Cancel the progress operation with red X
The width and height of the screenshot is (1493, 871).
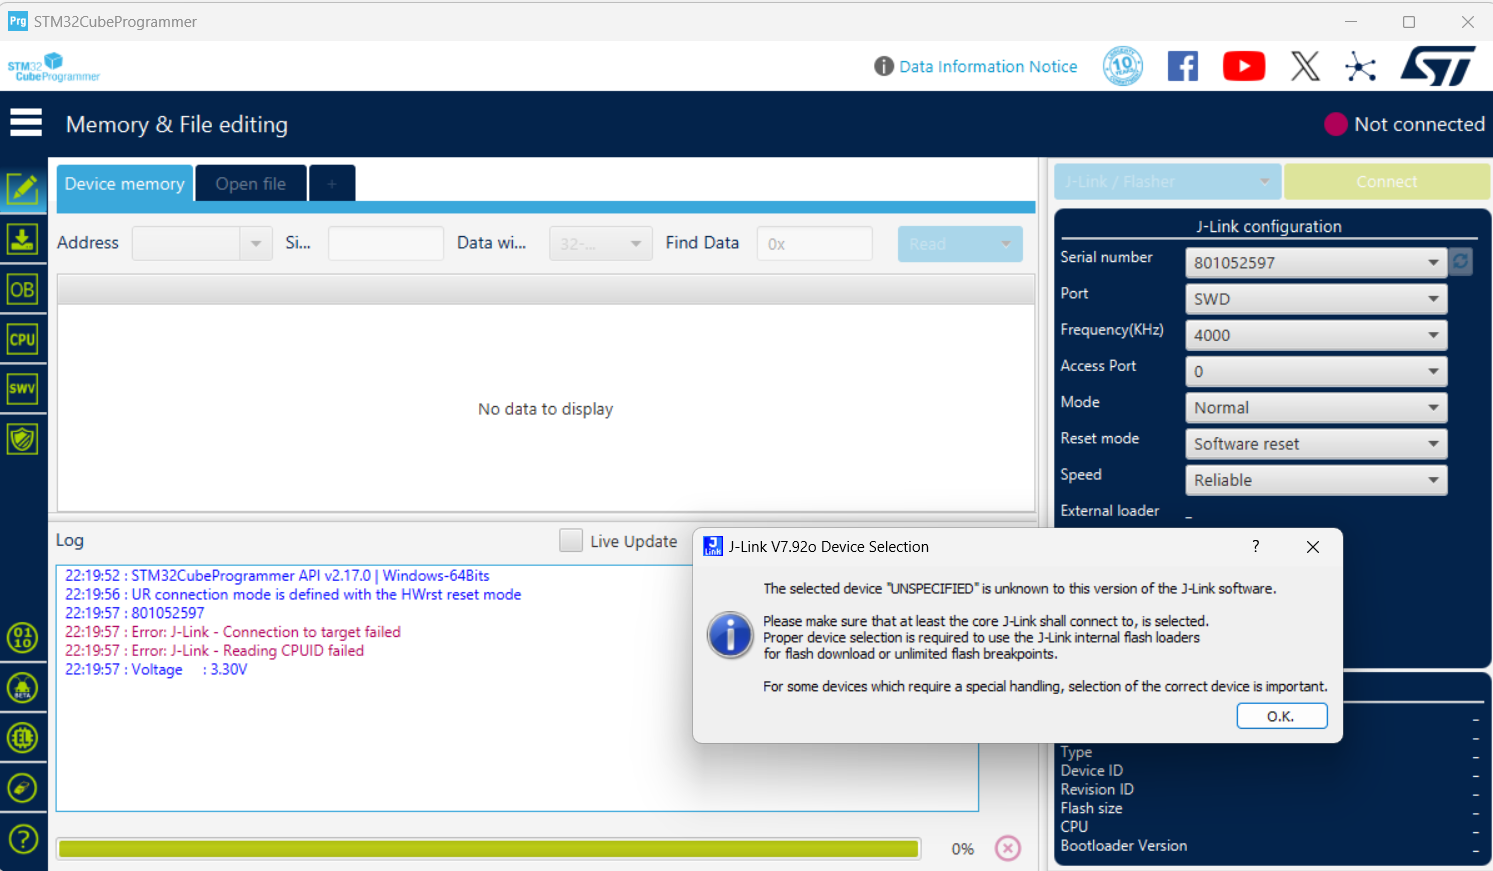(1008, 848)
